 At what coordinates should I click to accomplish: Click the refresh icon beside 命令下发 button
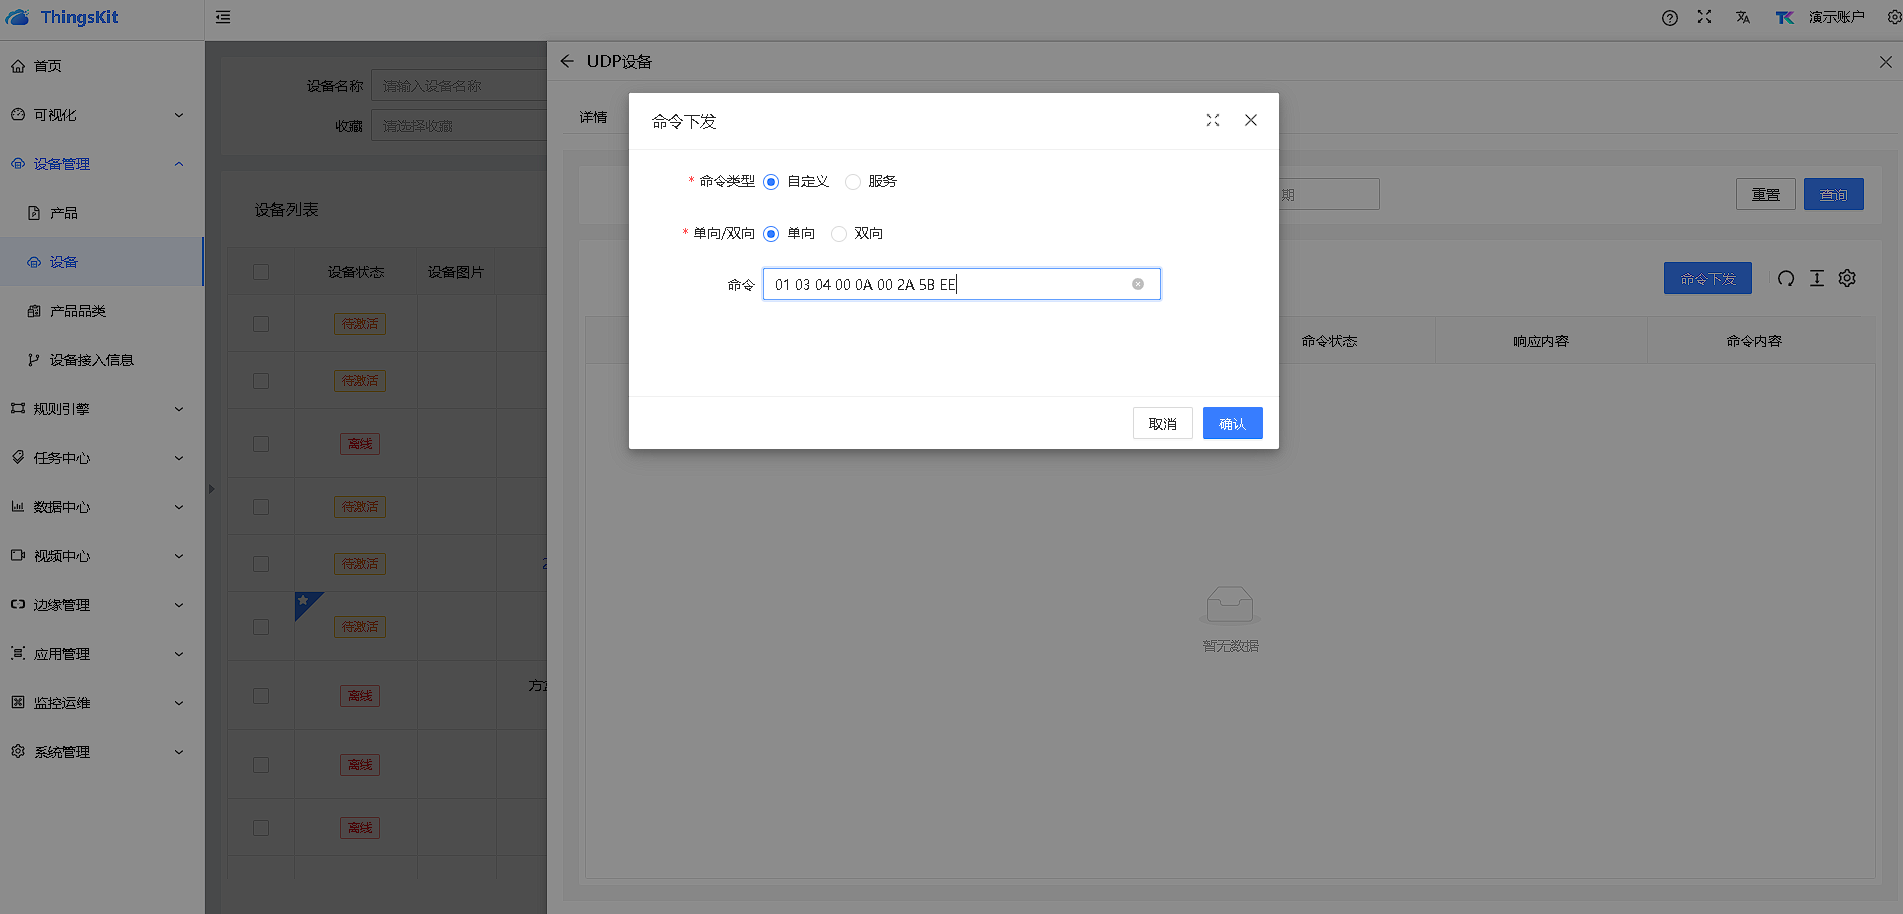1785,278
